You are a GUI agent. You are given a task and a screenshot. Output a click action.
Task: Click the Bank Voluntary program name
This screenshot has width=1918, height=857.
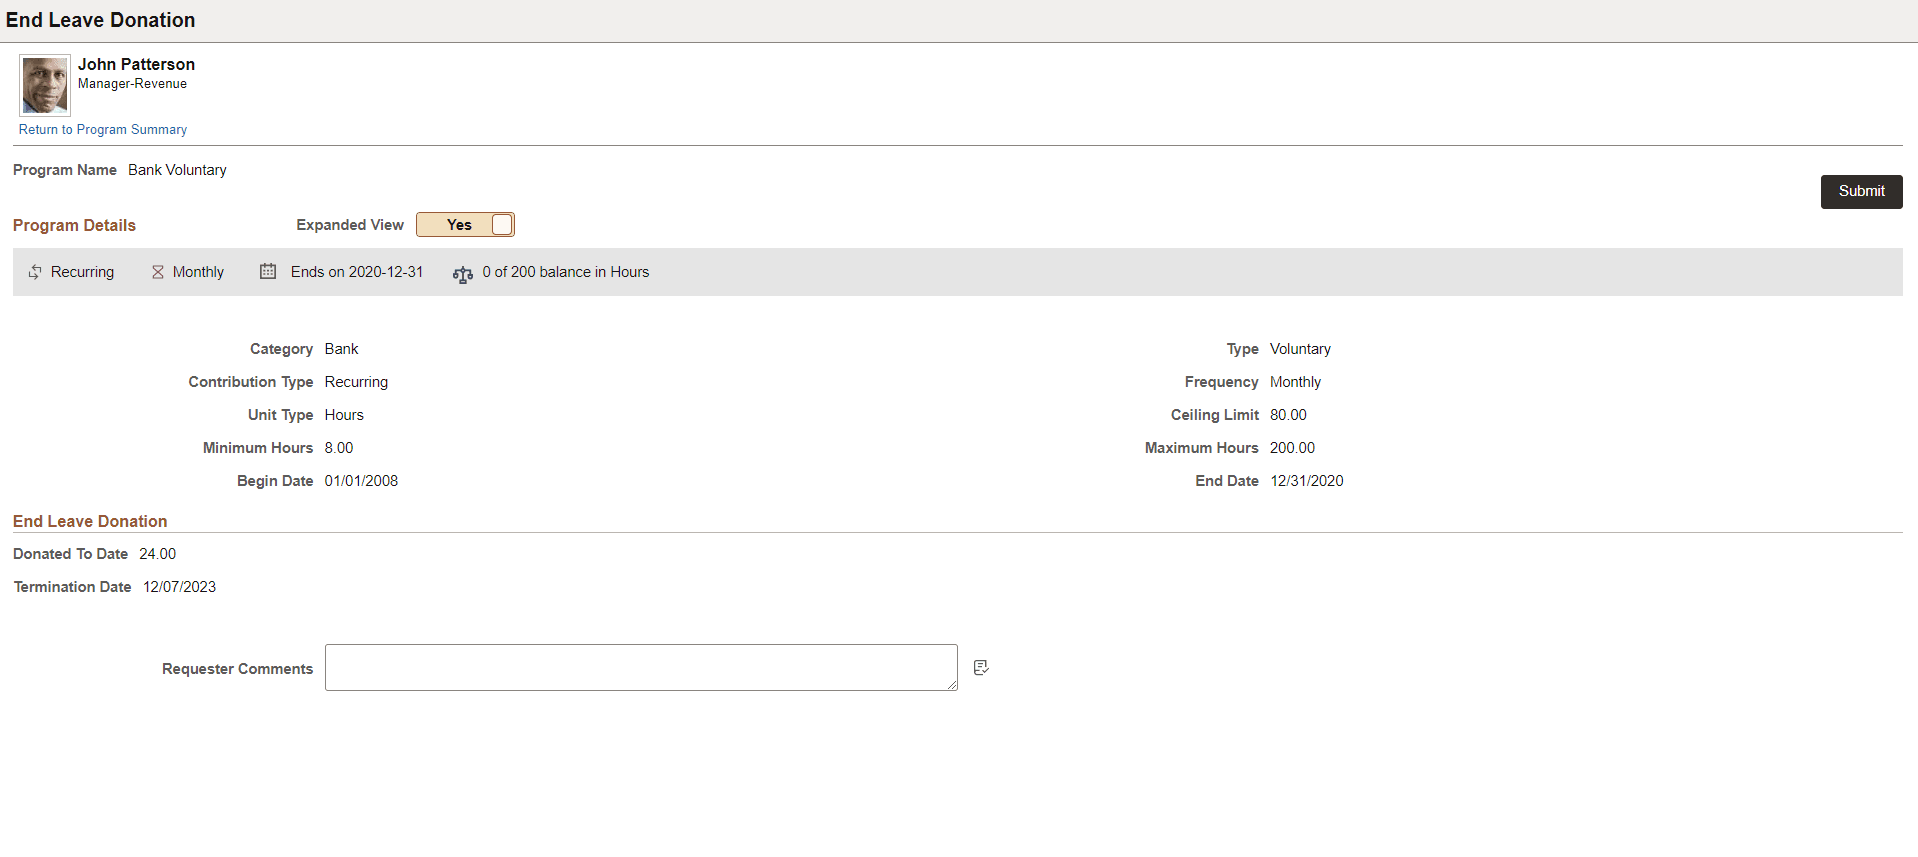click(177, 170)
